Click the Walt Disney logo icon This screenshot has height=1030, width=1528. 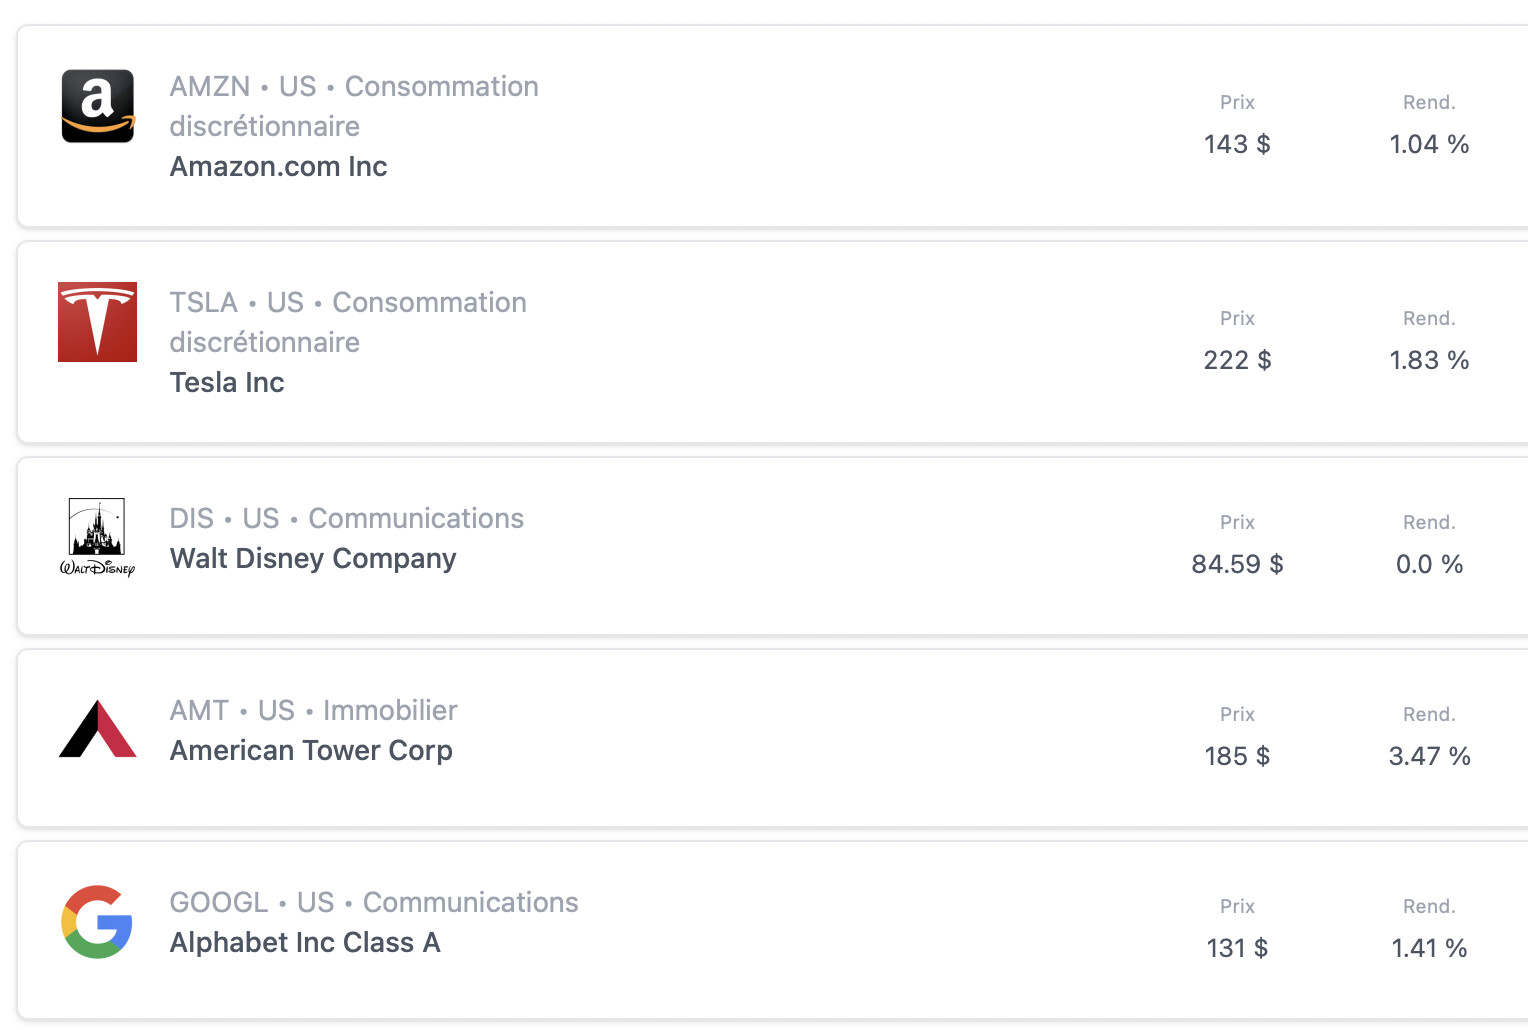(98, 538)
